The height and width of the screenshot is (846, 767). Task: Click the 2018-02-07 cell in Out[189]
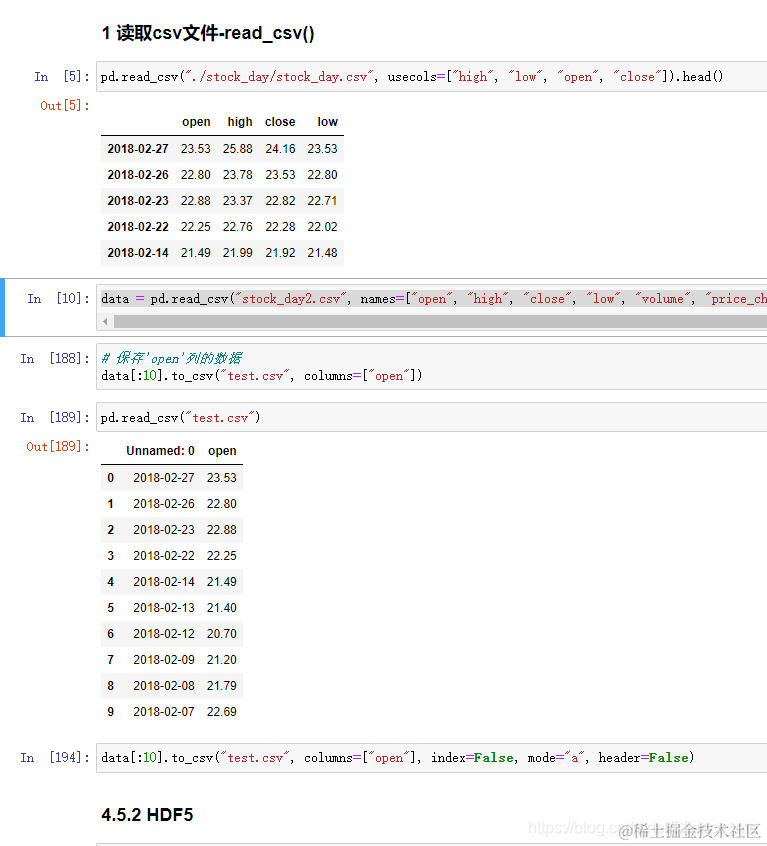click(x=164, y=712)
